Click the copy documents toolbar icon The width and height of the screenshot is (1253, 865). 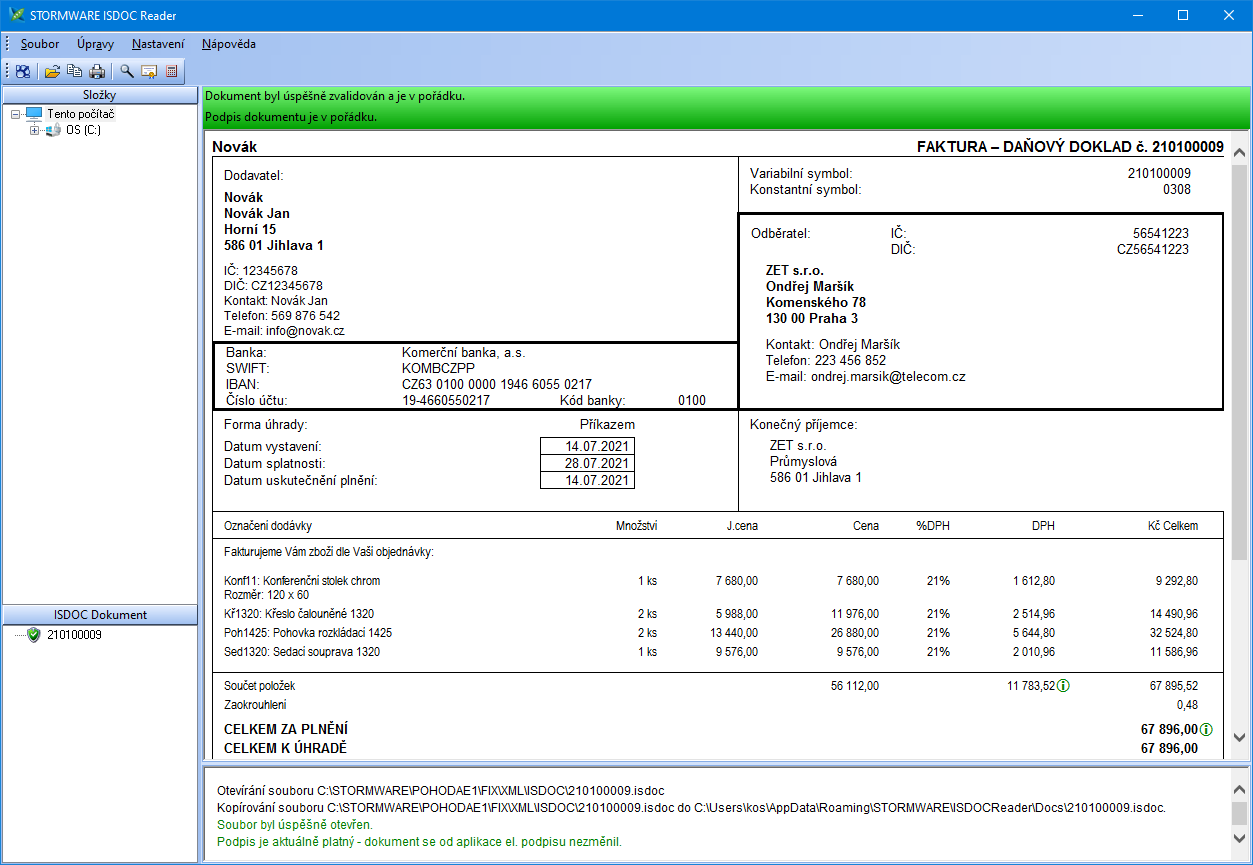(74, 71)
